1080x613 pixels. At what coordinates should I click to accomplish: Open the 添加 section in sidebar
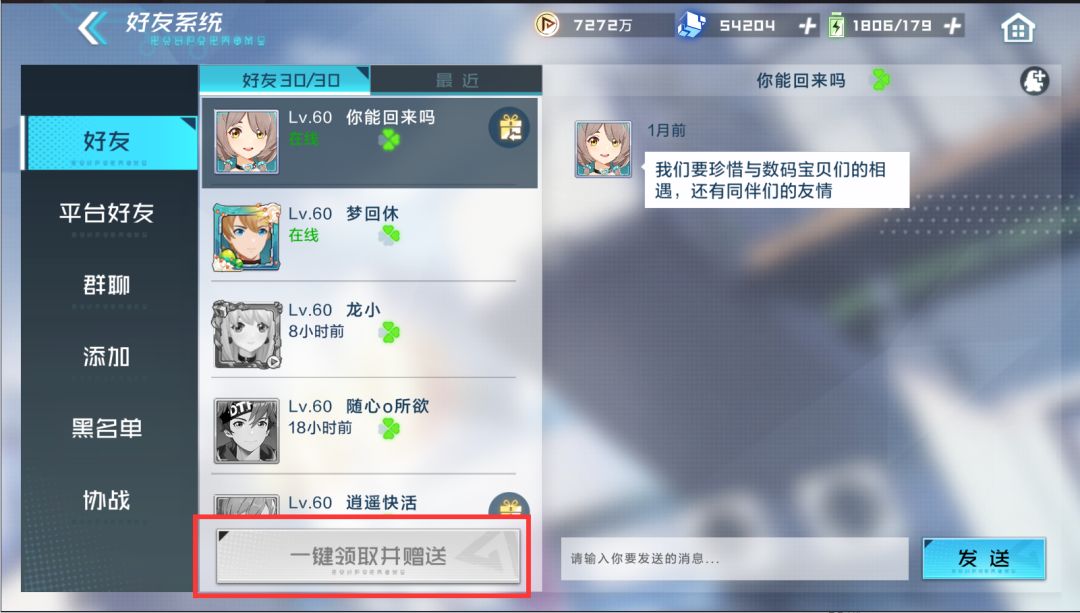(x=107, y=357)
